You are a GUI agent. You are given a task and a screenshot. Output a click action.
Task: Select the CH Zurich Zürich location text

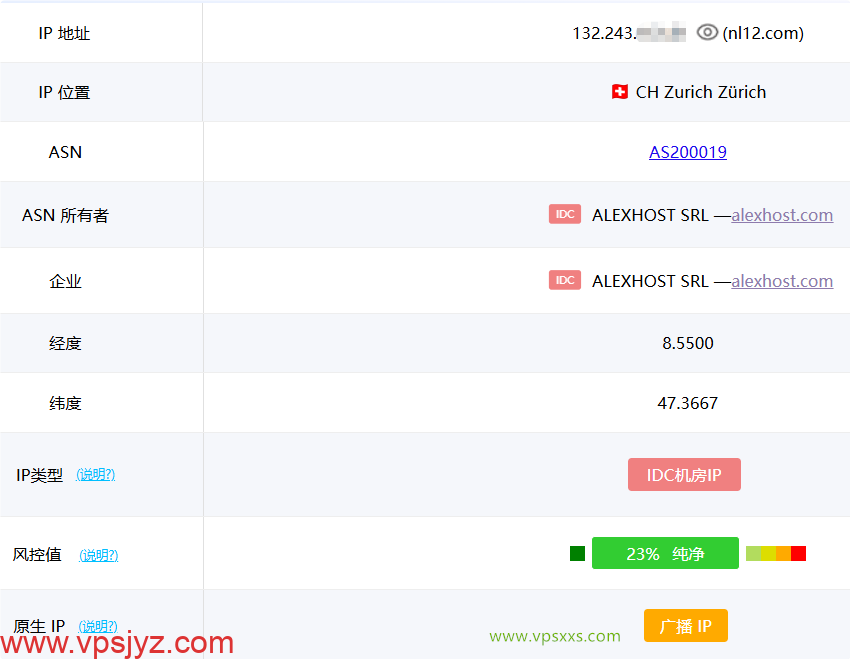(x=700, y=92)
